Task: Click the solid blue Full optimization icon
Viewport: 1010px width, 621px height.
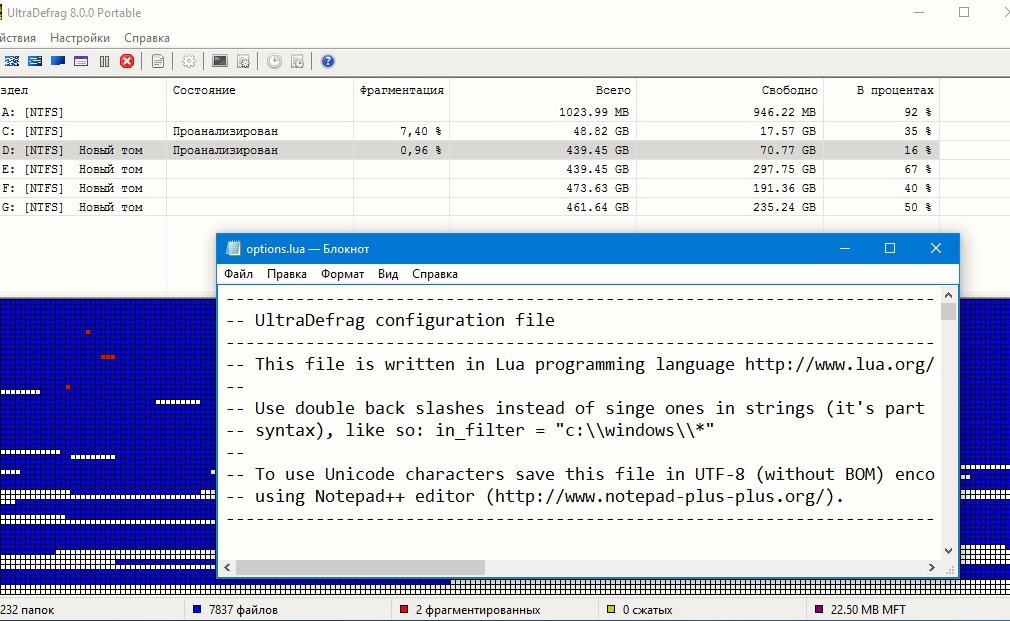Action: coord(58,61)
